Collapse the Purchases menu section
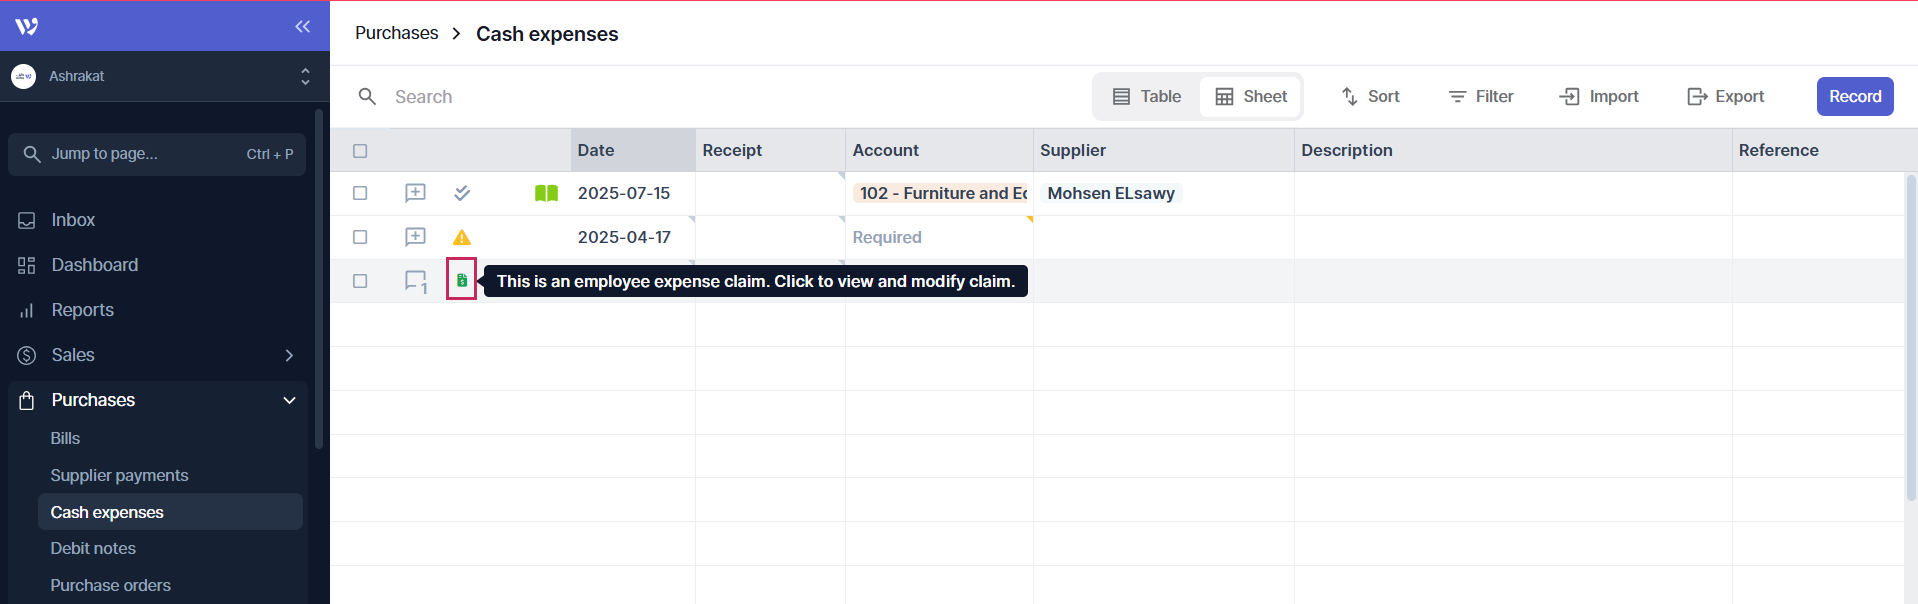 click(x=289, y=400)
